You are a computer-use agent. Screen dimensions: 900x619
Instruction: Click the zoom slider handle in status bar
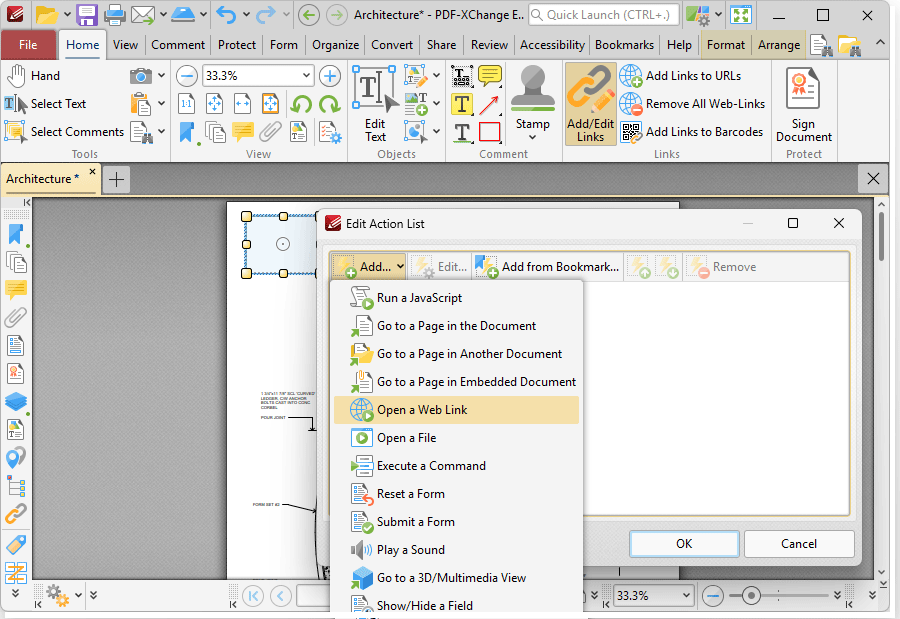[x=751, y=596]
